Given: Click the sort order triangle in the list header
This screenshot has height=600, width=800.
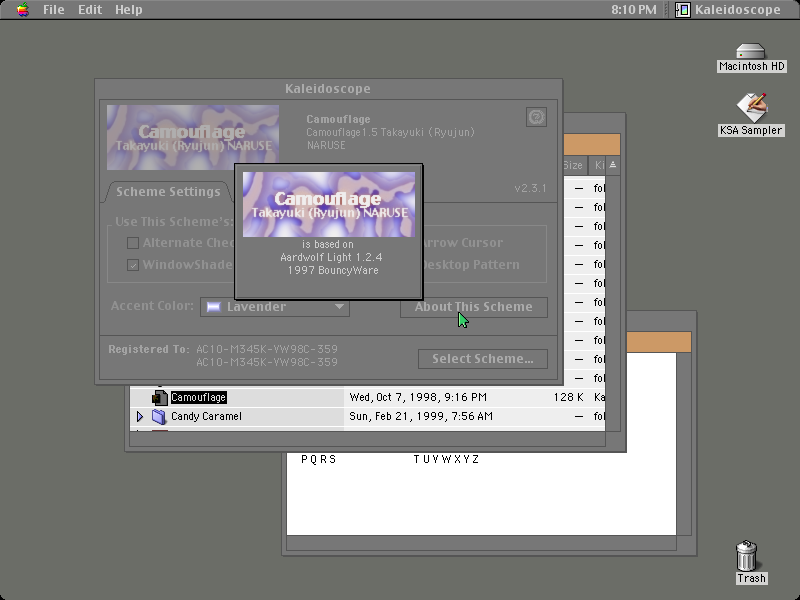Looking at the screenshot, I should click(x=613, y=165).
